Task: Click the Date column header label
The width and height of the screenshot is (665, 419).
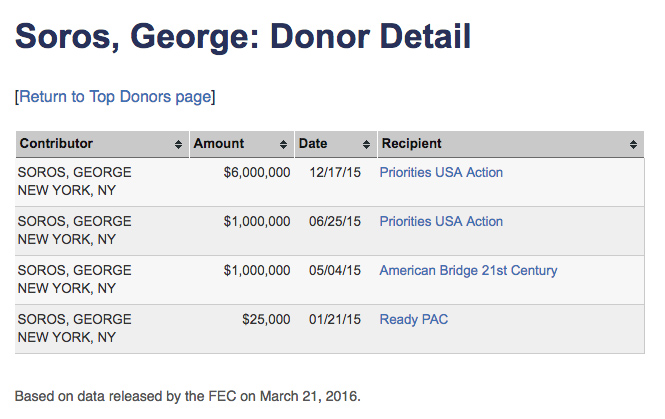Action: (313, 144)
